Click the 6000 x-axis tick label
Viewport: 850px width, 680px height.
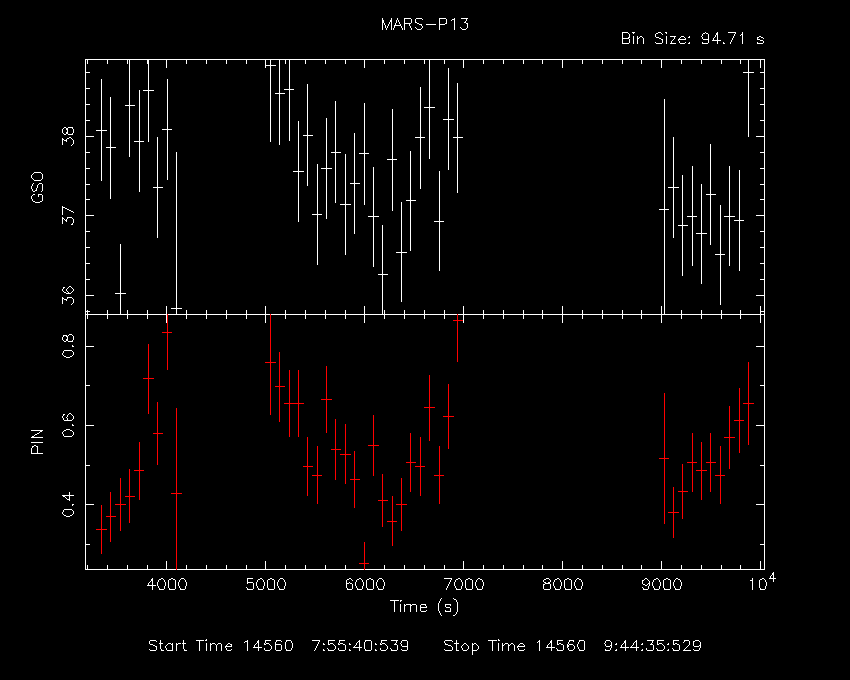click(x=364, y=585)
